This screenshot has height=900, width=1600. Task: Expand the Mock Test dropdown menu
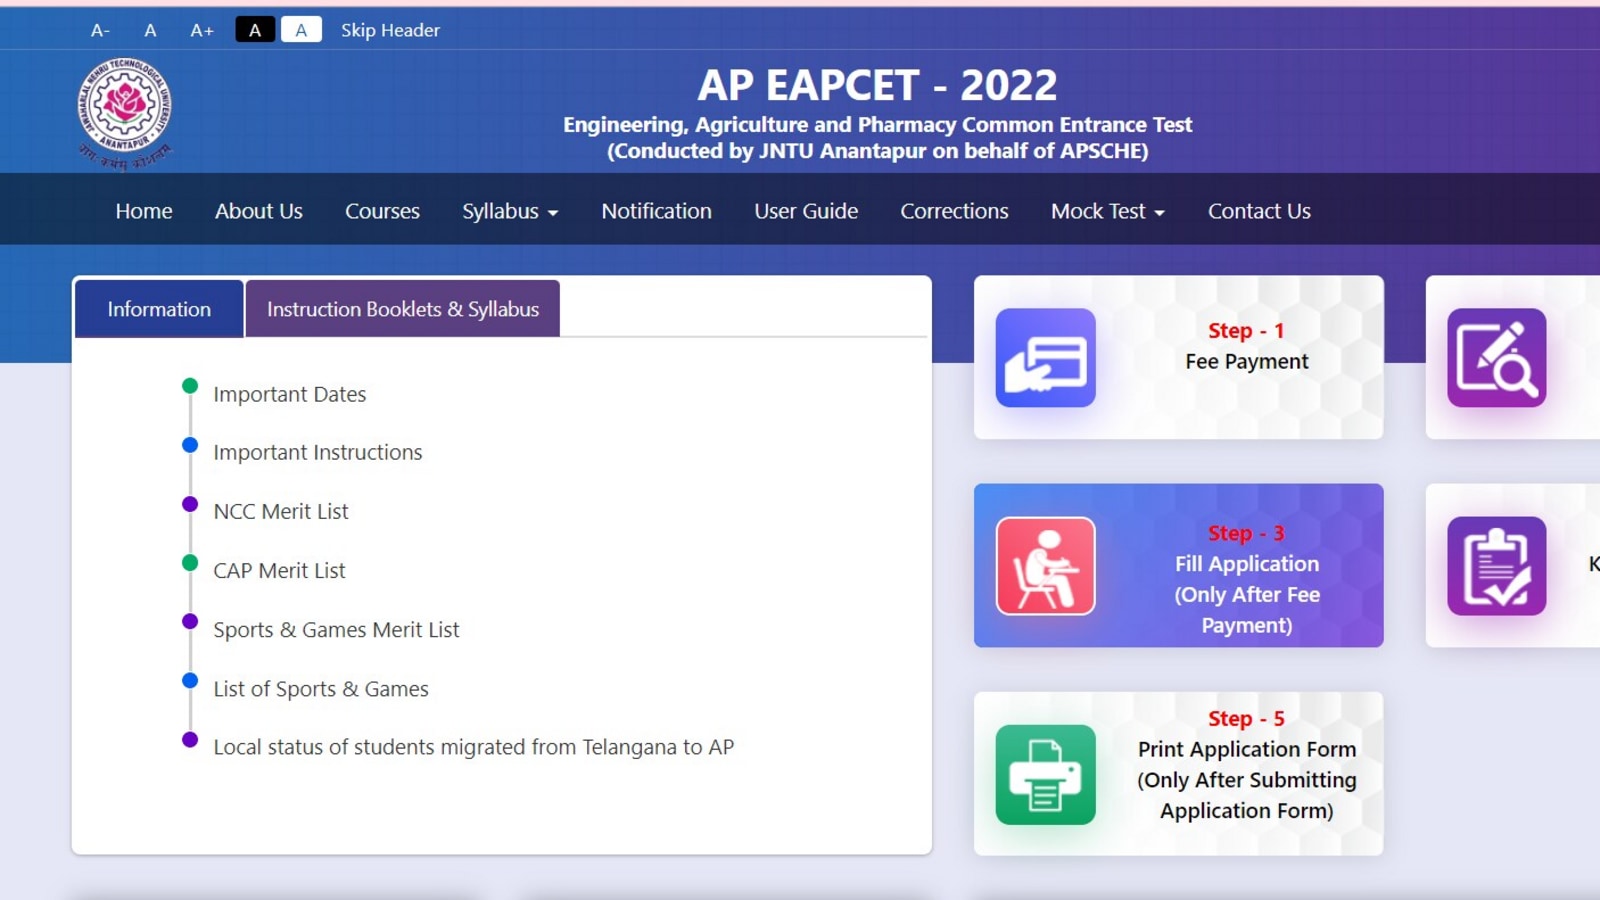click(1108, 211)
